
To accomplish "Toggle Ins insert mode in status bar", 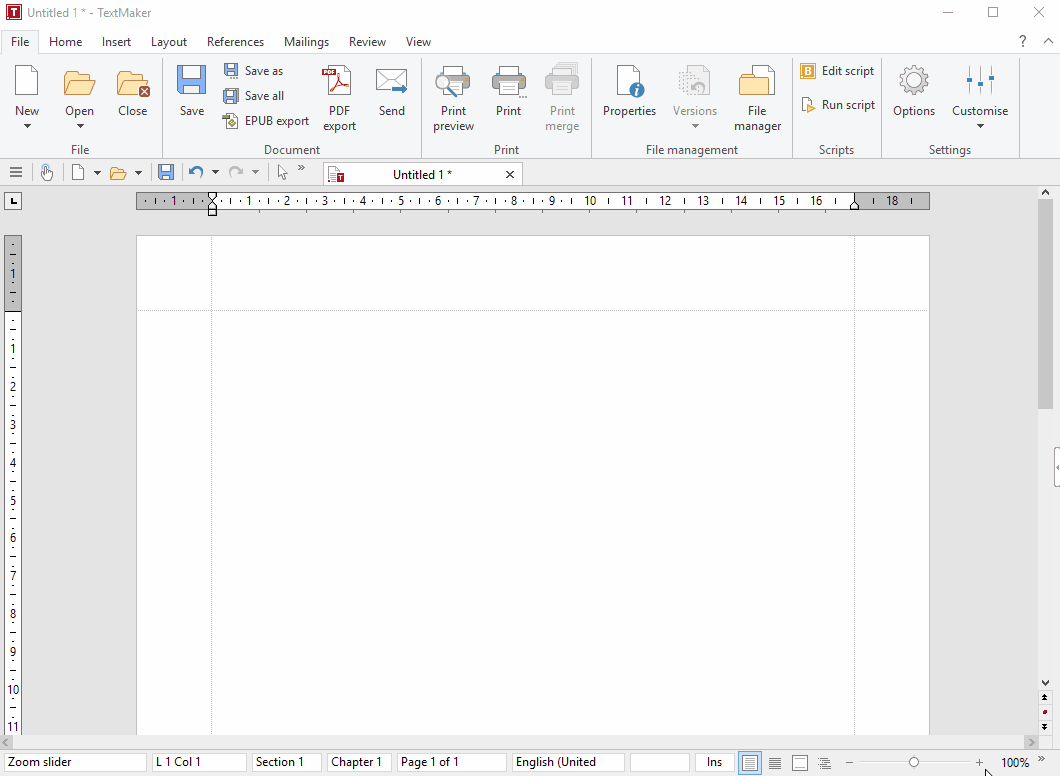I will tap(714, 762).
